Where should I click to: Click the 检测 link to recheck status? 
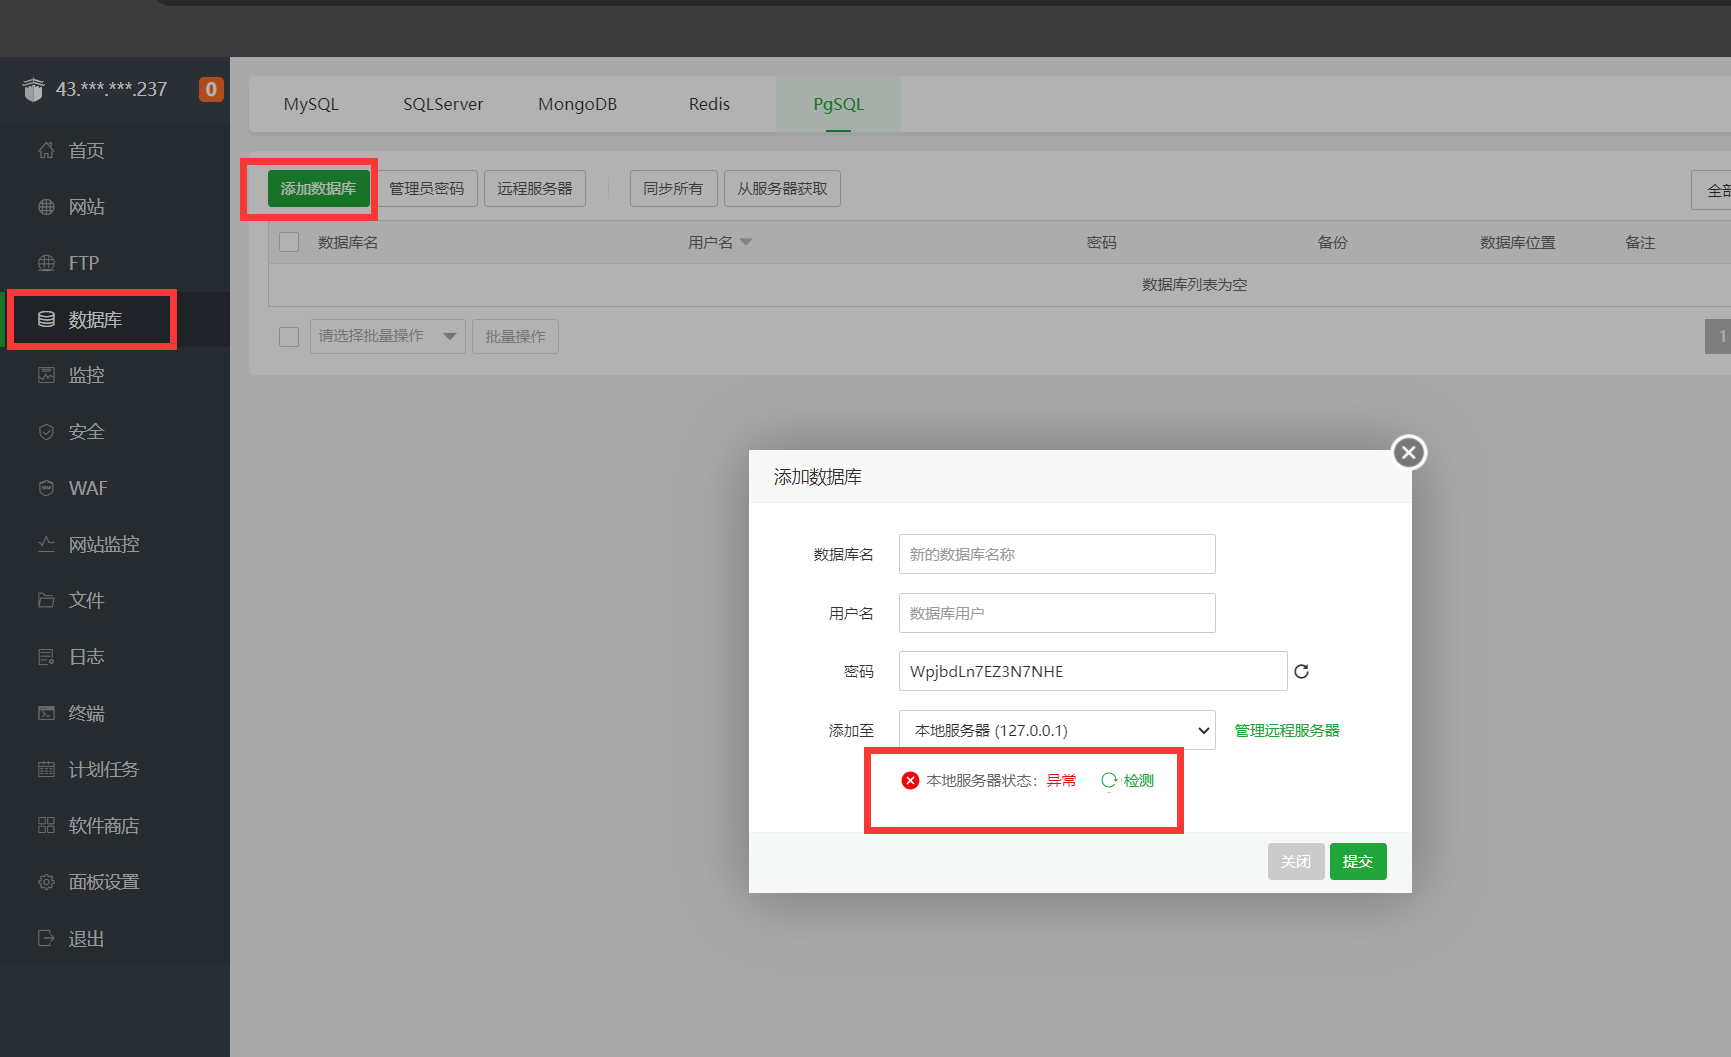(x=1139, y=781)
